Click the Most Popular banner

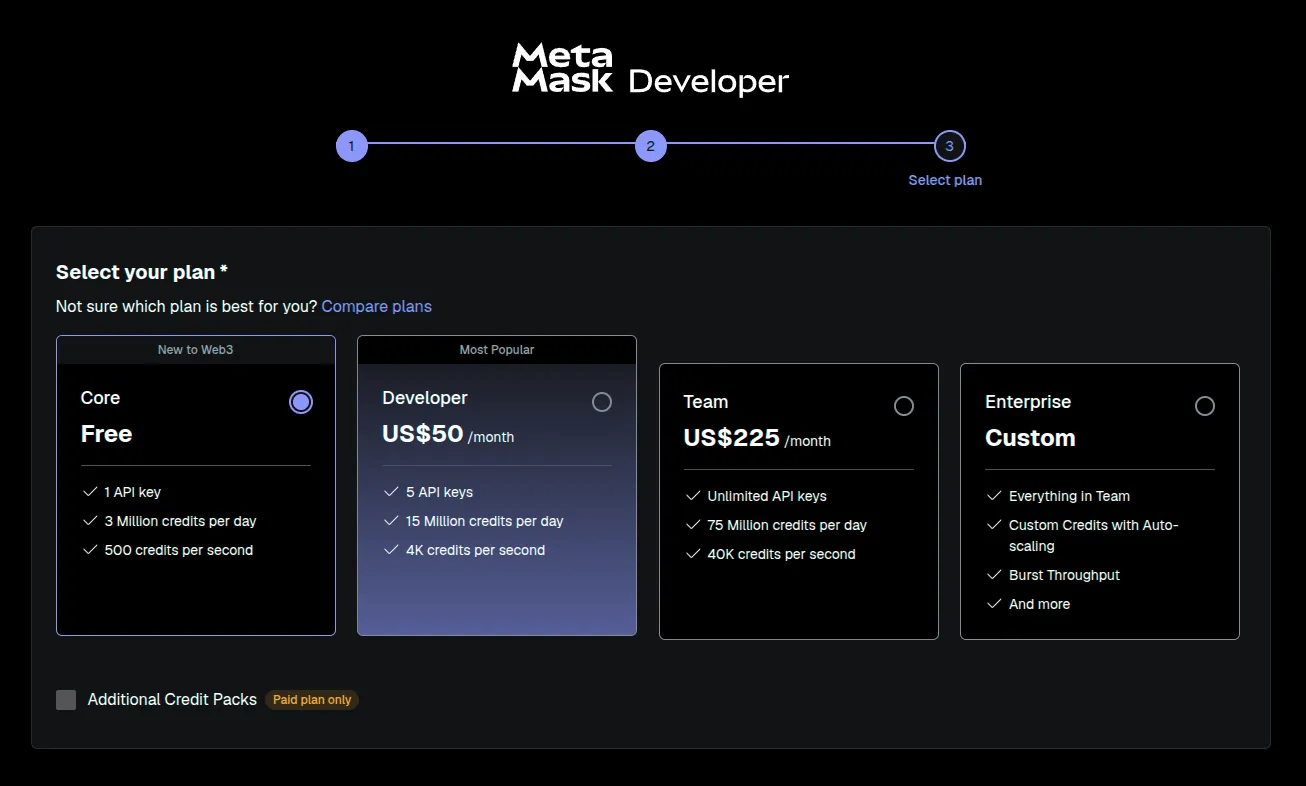497,350
